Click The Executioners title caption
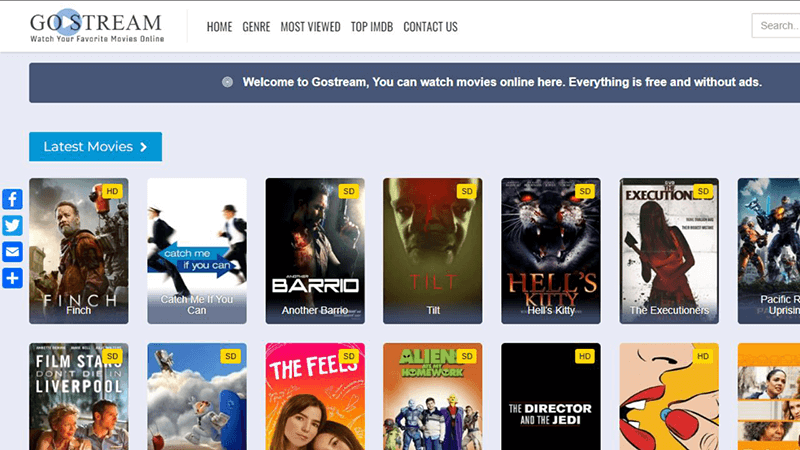 pos(669,310)
